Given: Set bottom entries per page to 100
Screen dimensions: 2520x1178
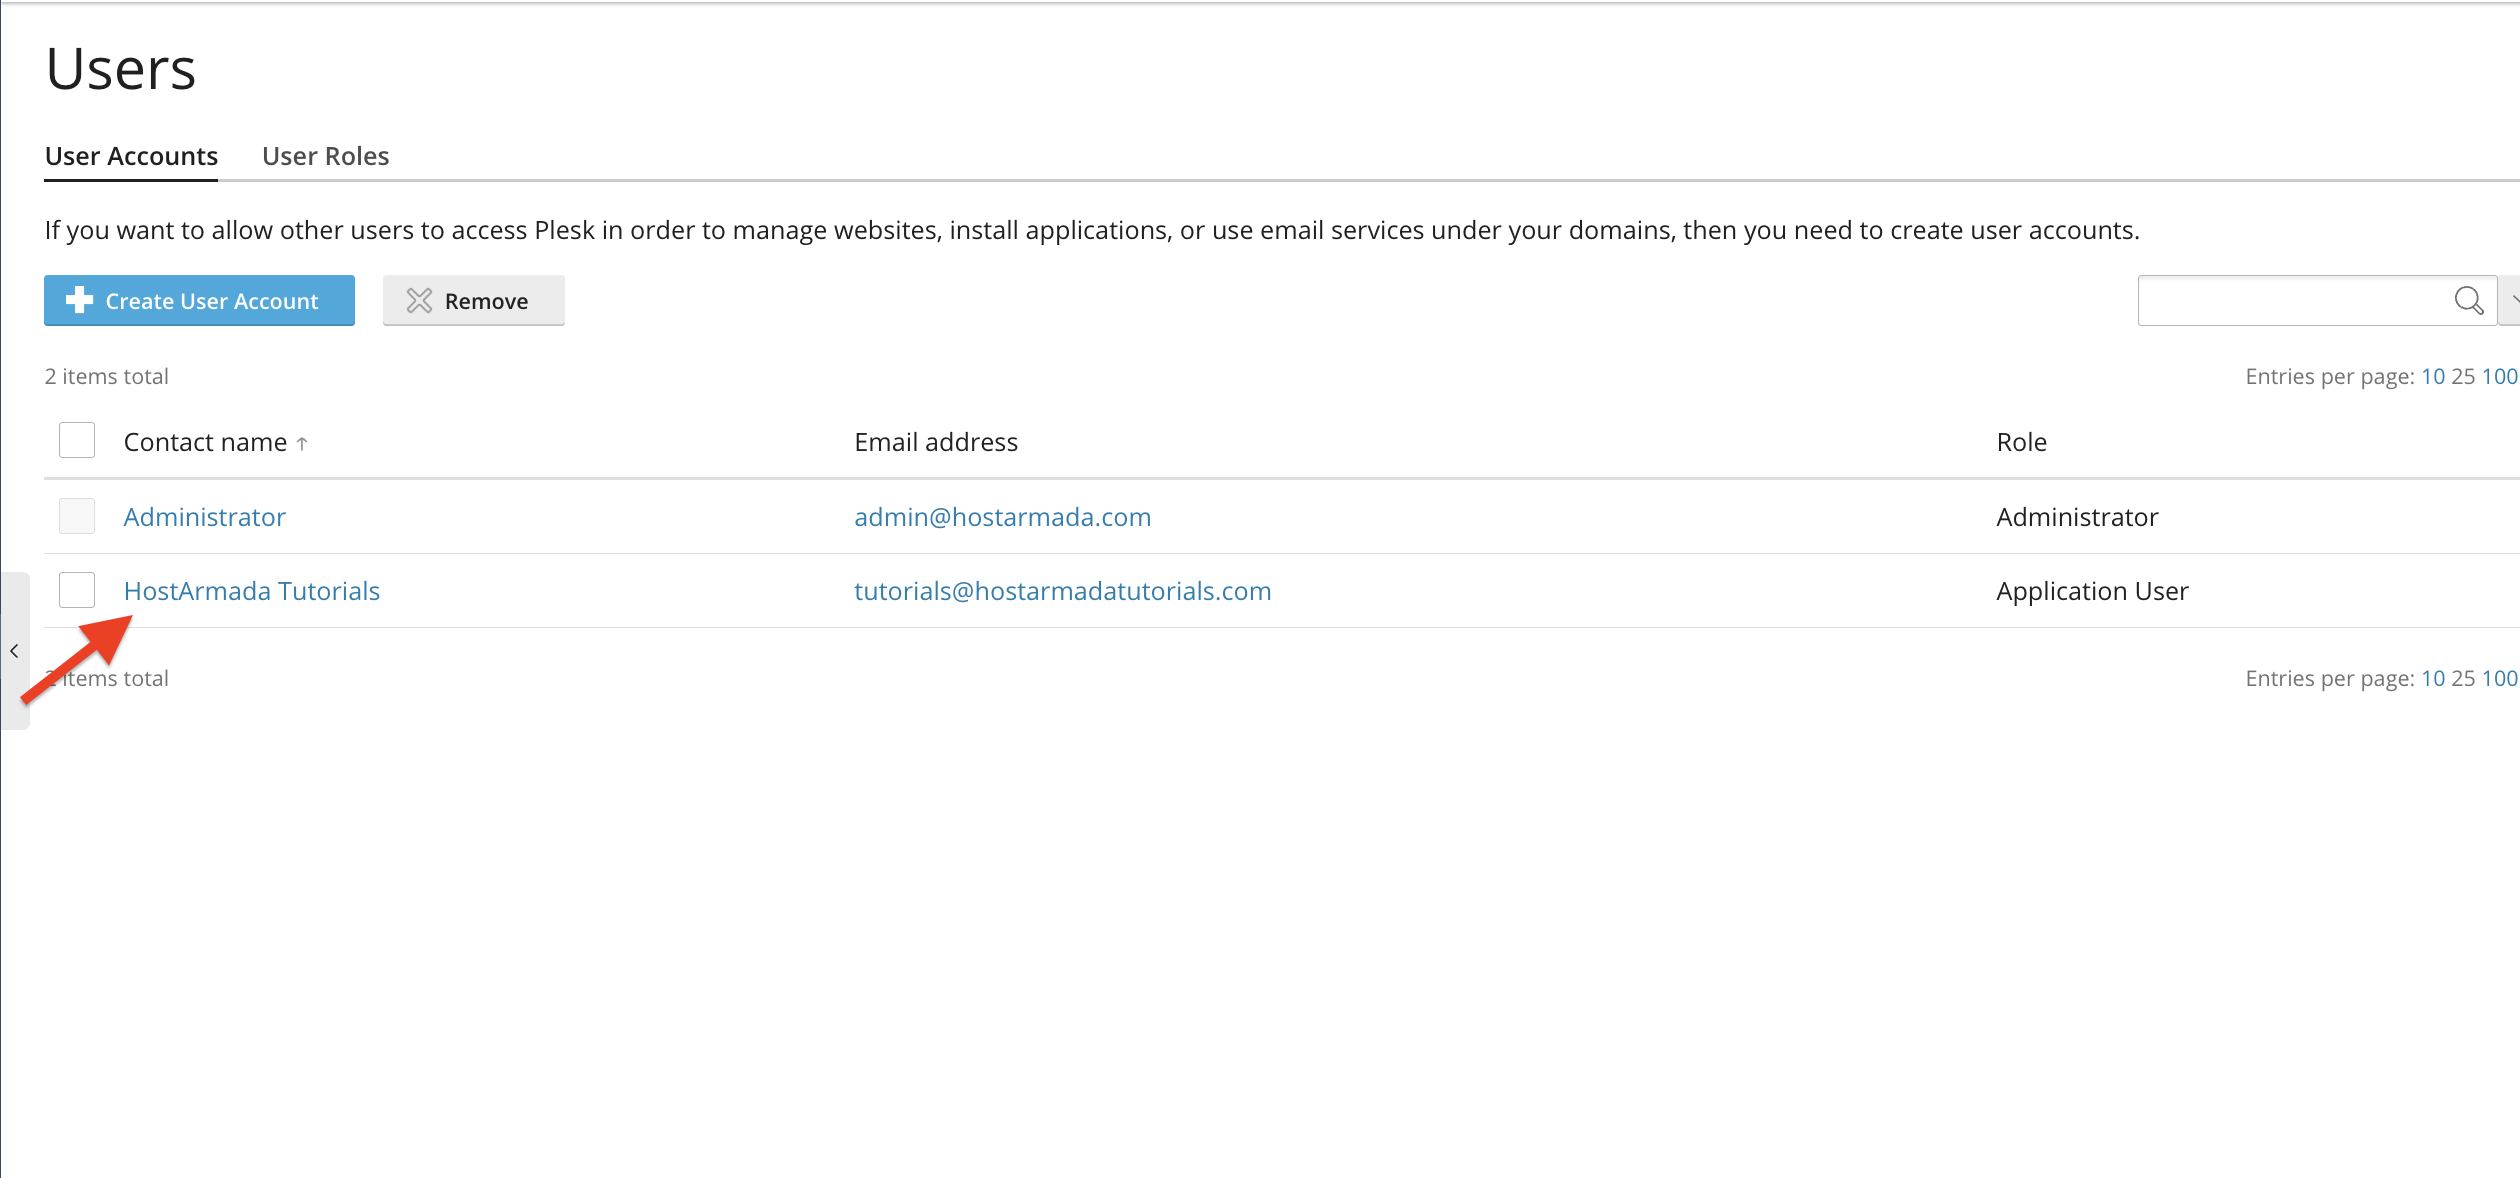Looking at the screenshot, I should pyautogui.click(x=2499, y=678).
